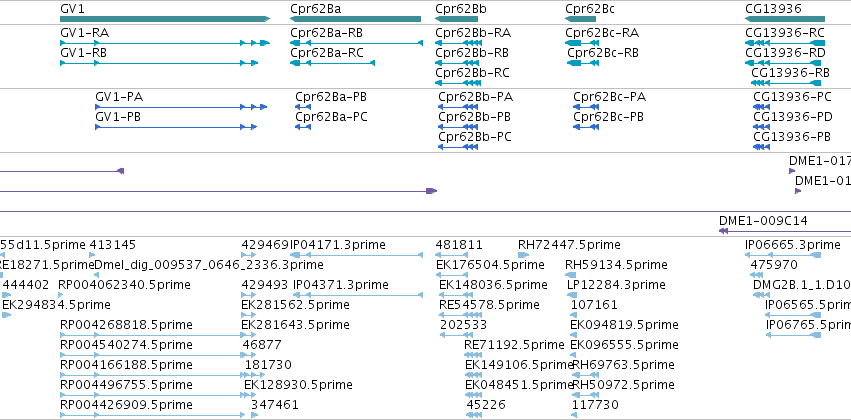Select the CG13936-PB protein label

[x=792, y=137]
